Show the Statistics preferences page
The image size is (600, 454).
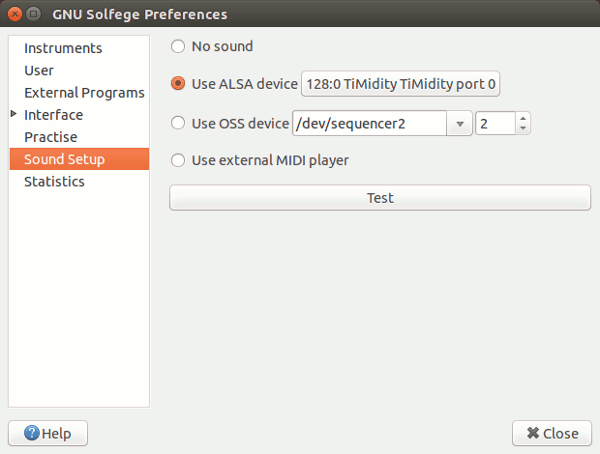coord(54,181)
